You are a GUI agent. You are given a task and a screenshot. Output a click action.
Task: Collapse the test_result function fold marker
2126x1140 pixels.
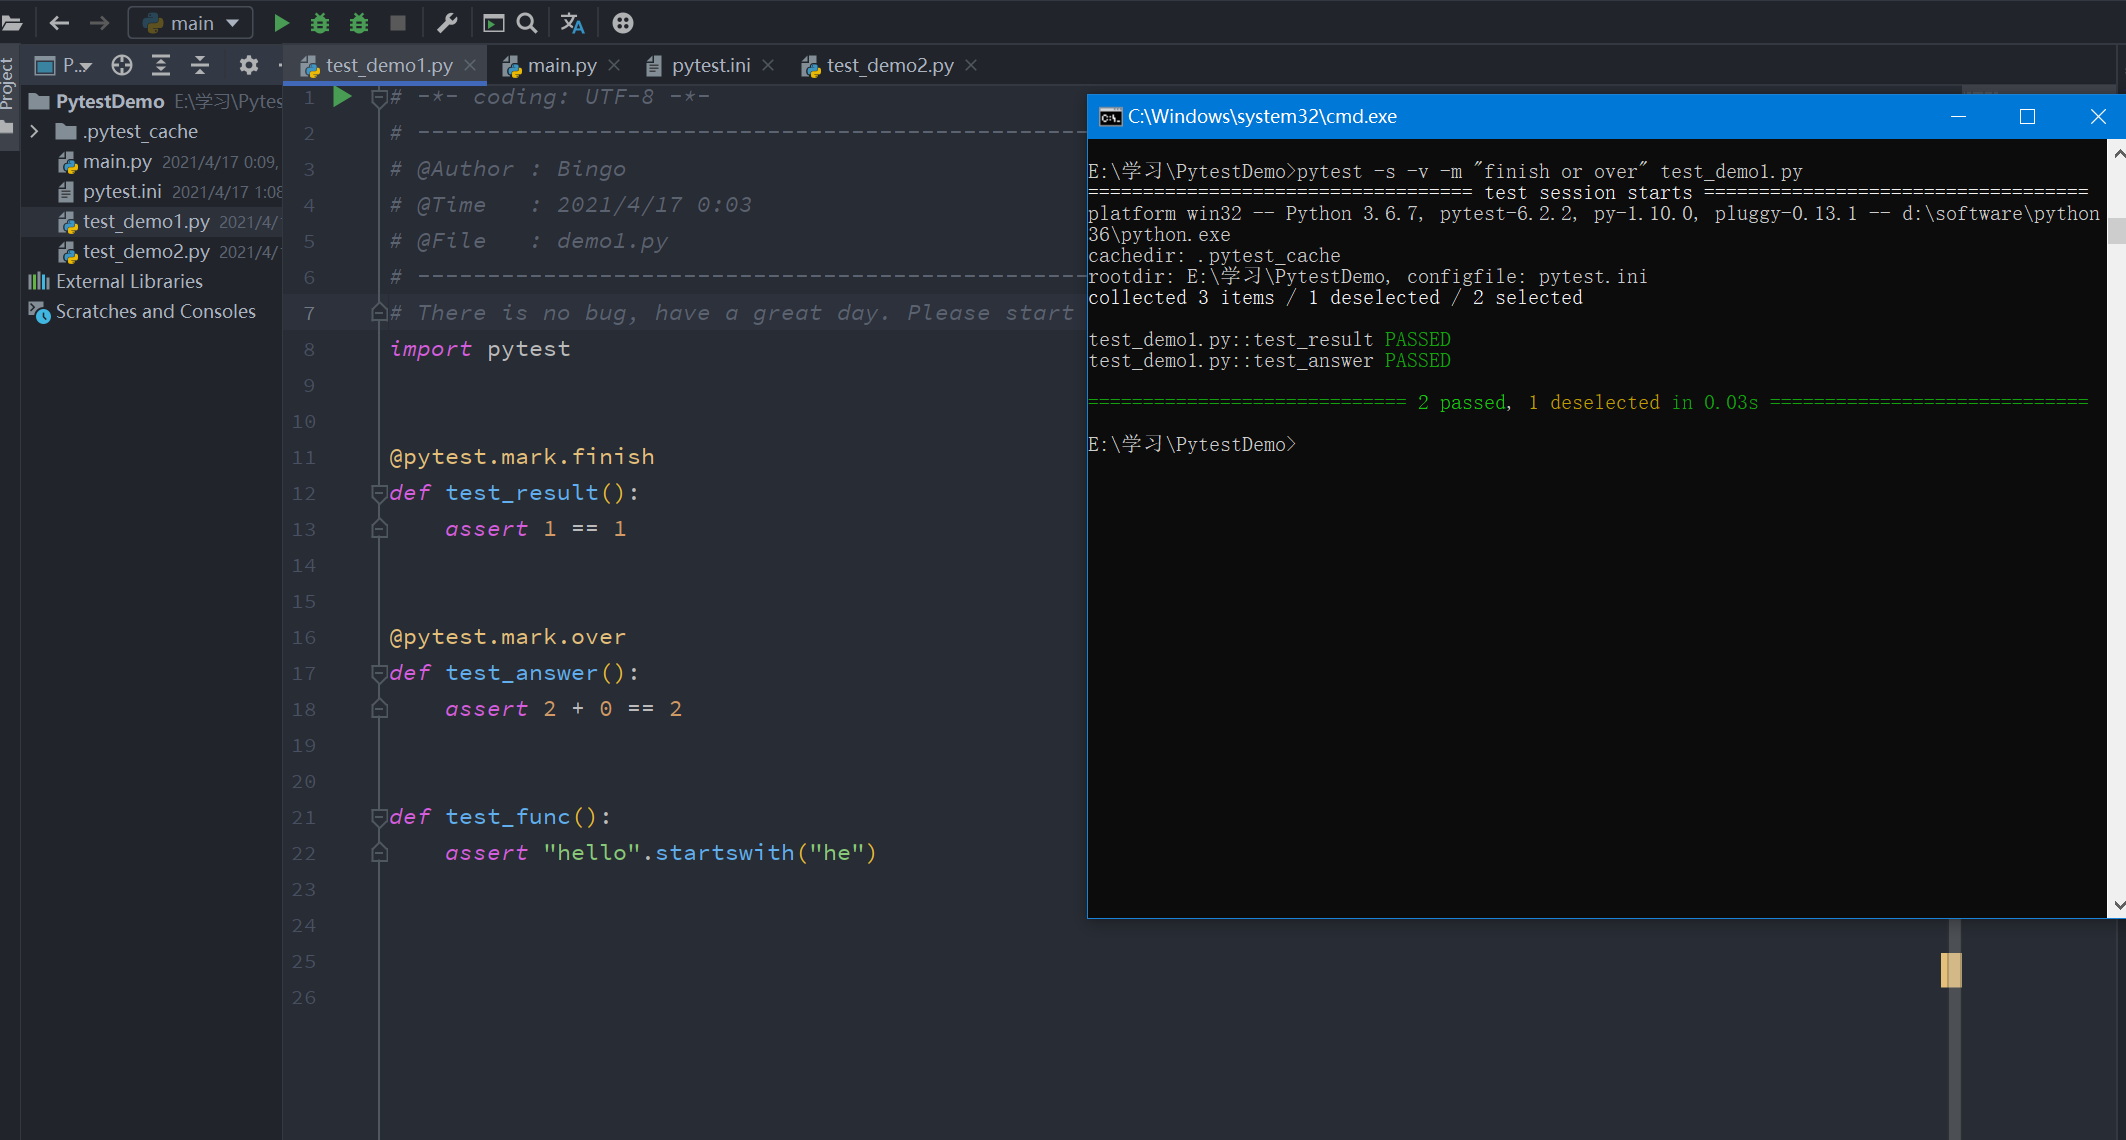[379, 493]
